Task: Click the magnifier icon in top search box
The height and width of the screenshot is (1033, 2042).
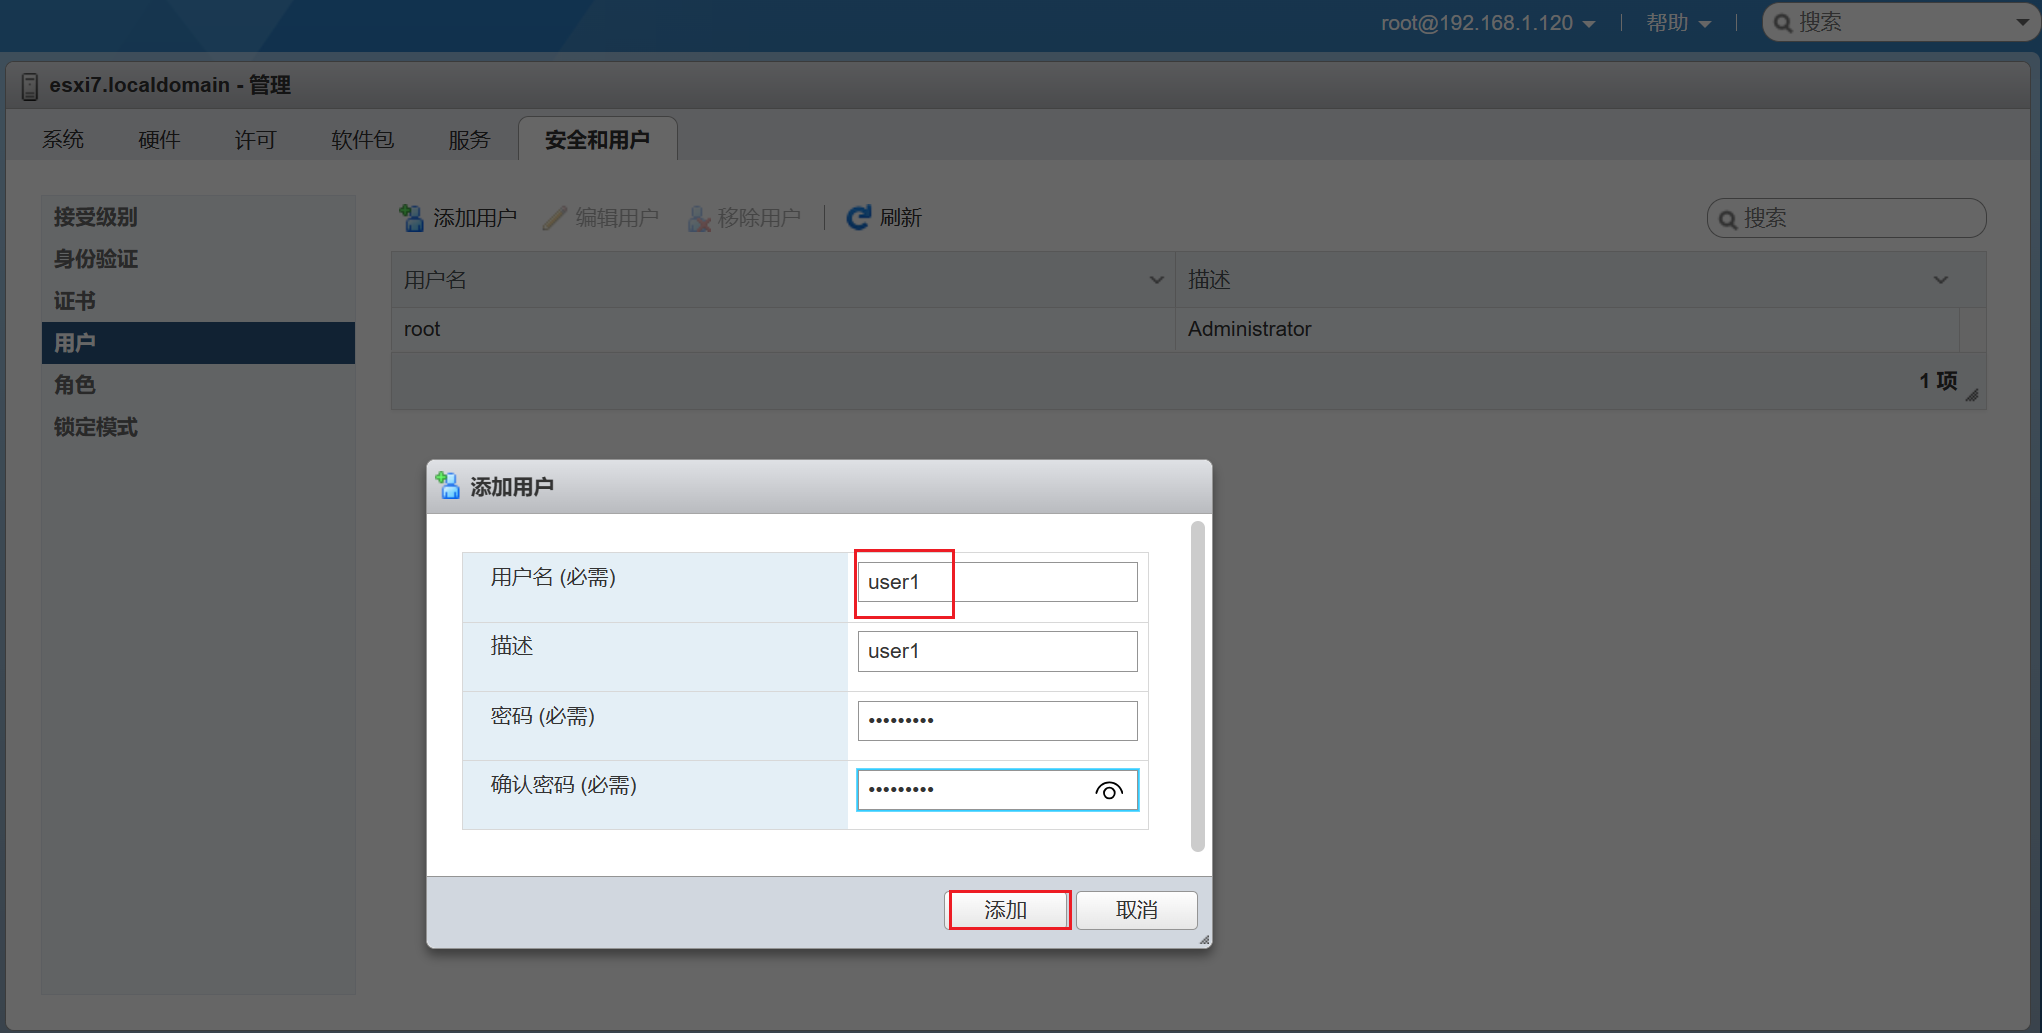Action: tap(1783, 23)
